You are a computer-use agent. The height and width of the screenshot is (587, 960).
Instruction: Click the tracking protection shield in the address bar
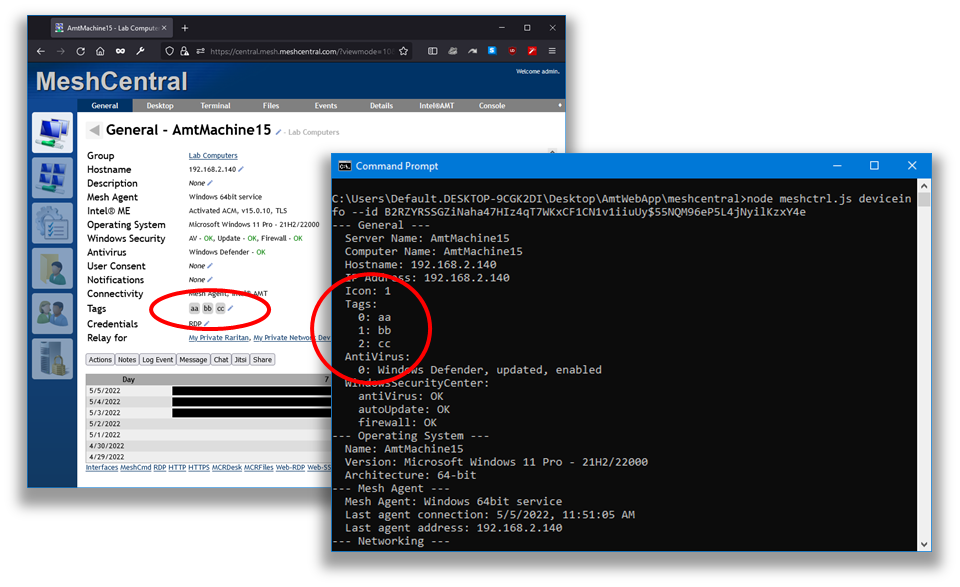coord(169,49)
